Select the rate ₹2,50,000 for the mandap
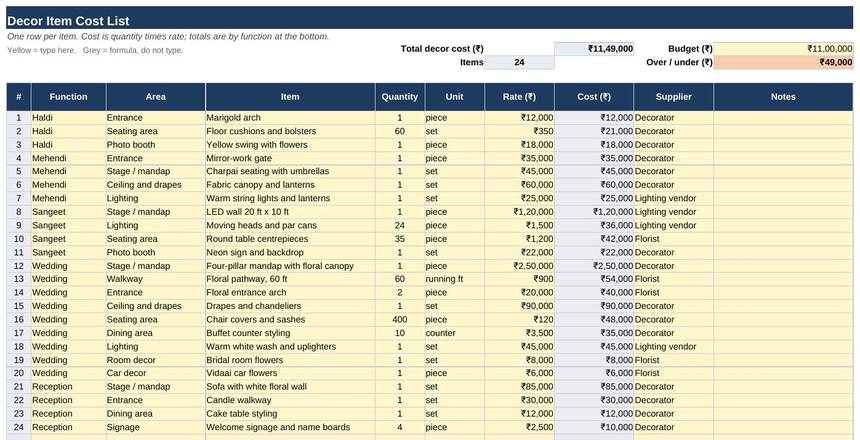860x440 pixels. coord(519,266)
